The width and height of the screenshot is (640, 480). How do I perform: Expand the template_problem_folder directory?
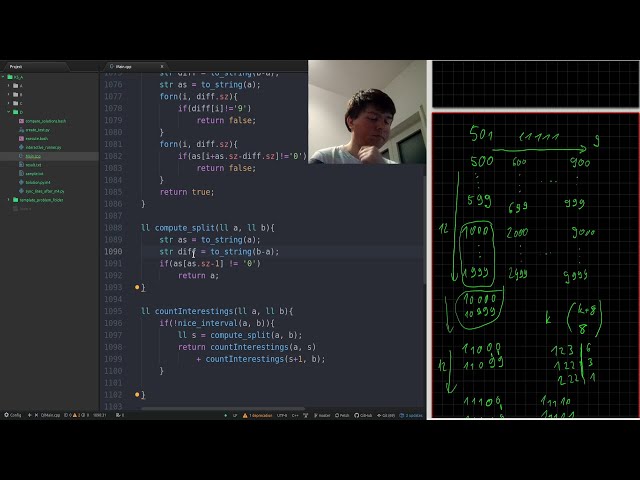9,200
